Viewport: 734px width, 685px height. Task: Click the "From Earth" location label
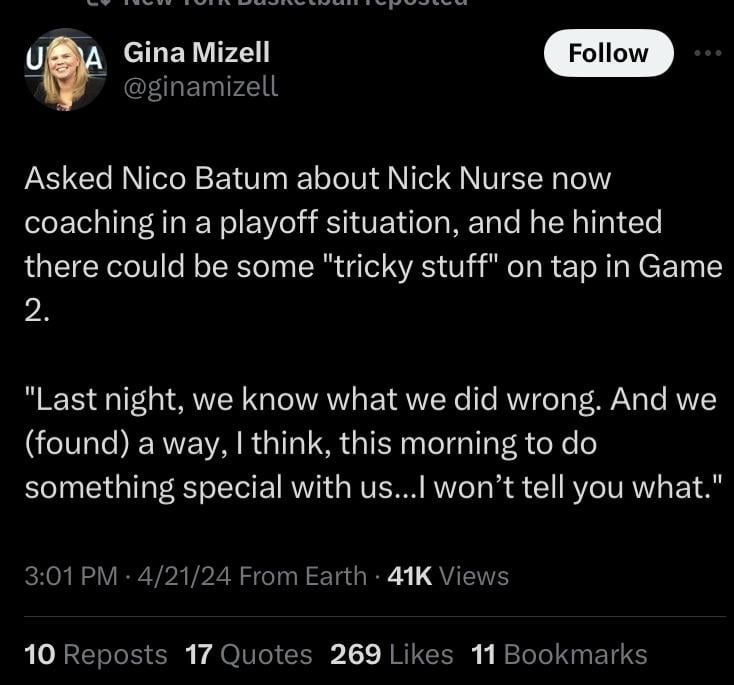point(303,576)
